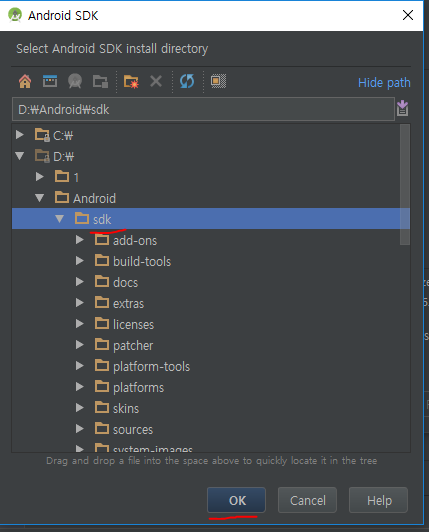
Task: Click the path history icon beside path field
Action: (403, 108)
